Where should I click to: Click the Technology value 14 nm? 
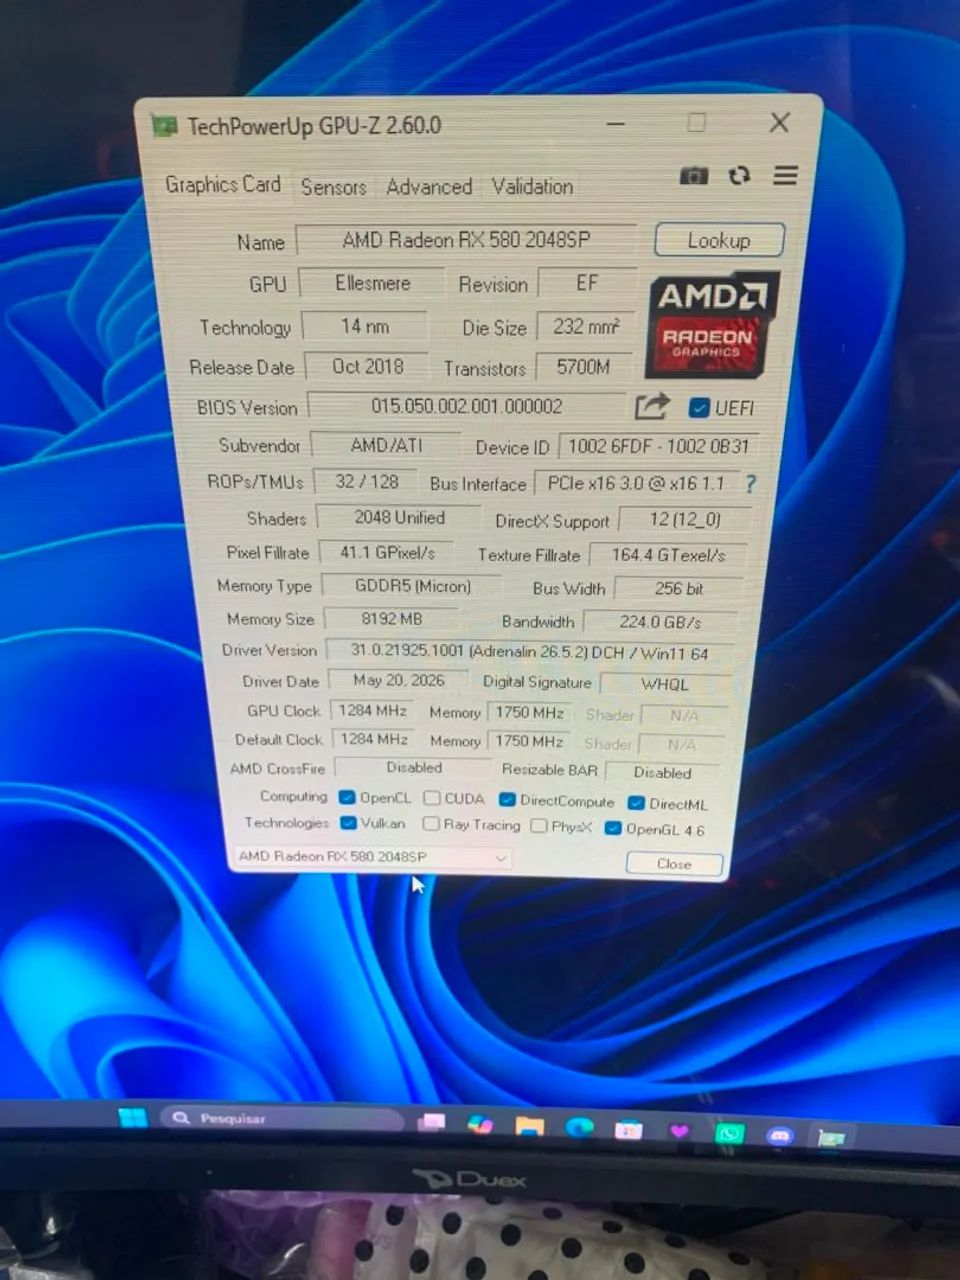[x=365, y=326]
